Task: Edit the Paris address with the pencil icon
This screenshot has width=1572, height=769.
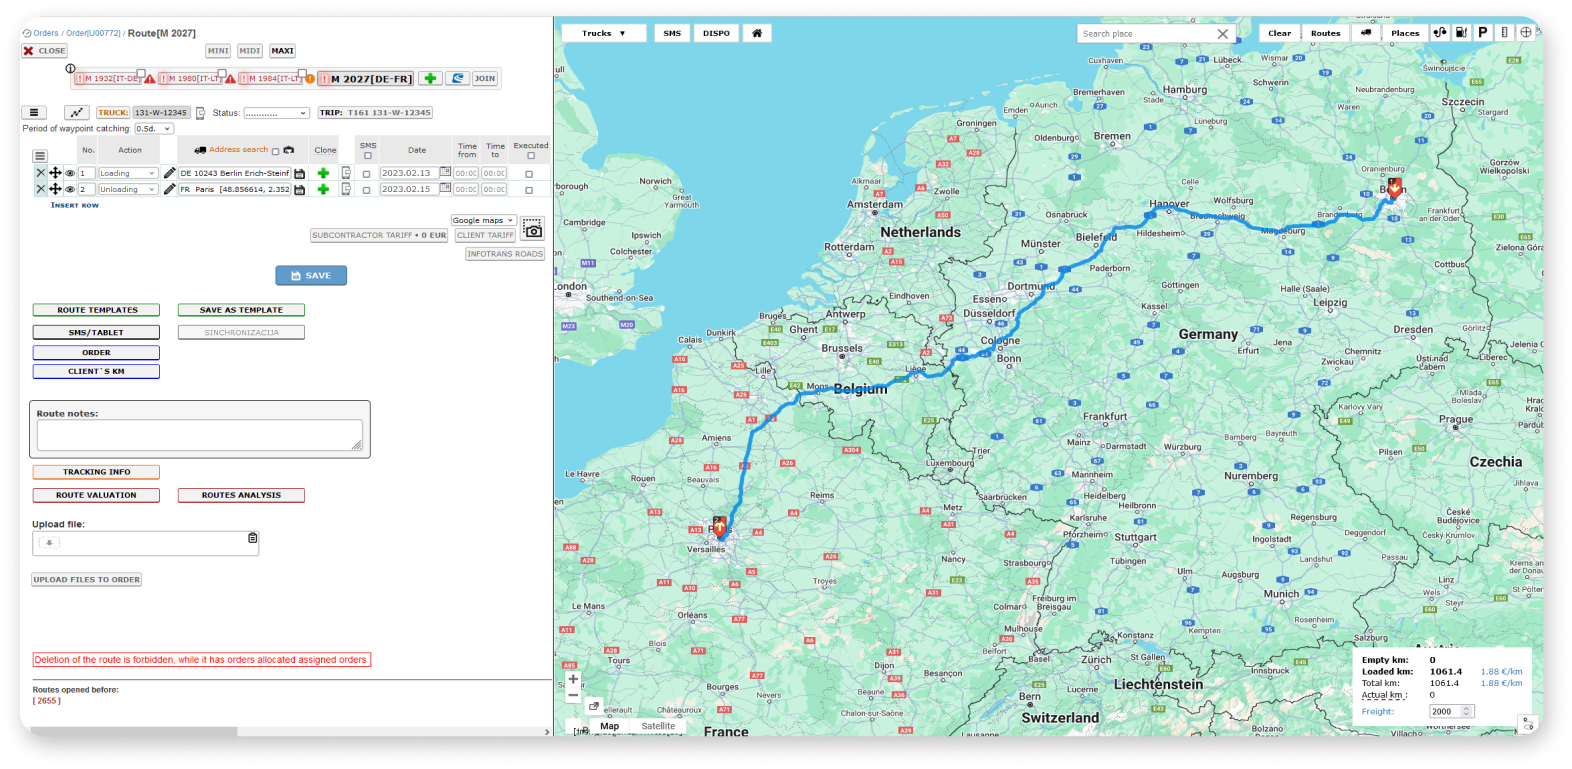Action: [169, 189]
